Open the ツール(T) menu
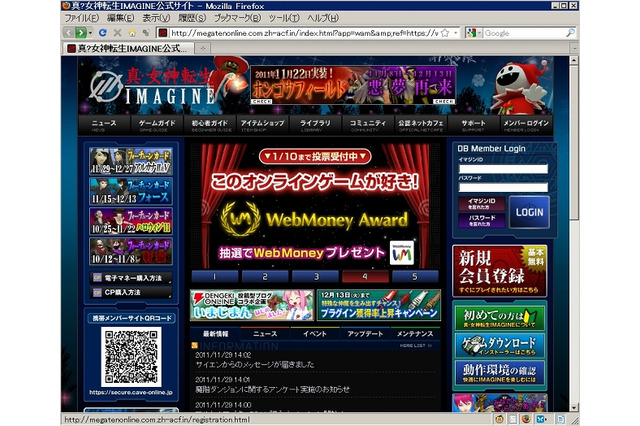 [x=284, y=18]
